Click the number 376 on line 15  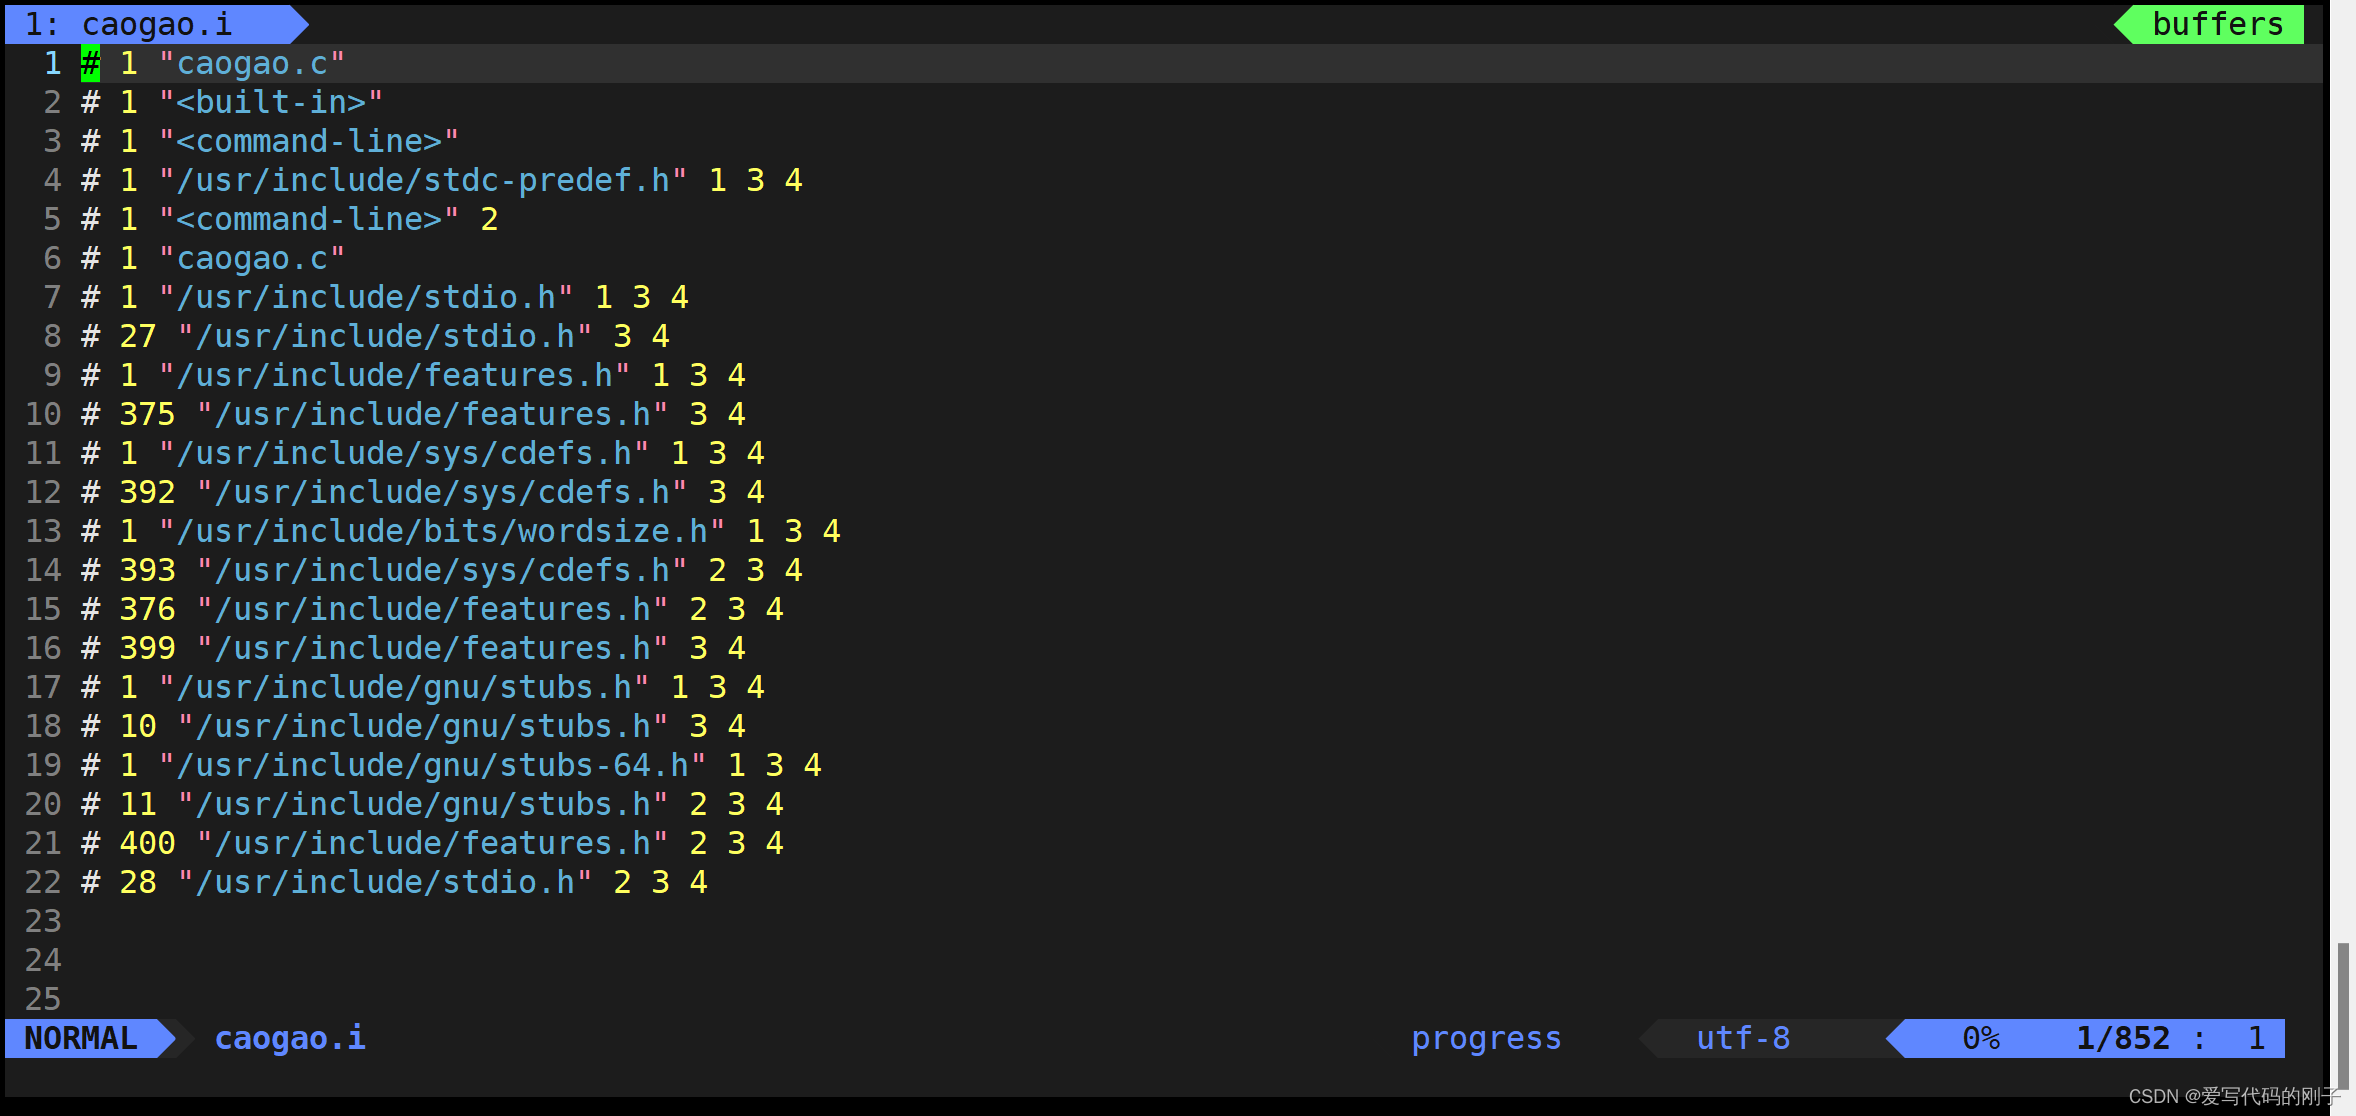pyautogui.click(x=147, y=609)
